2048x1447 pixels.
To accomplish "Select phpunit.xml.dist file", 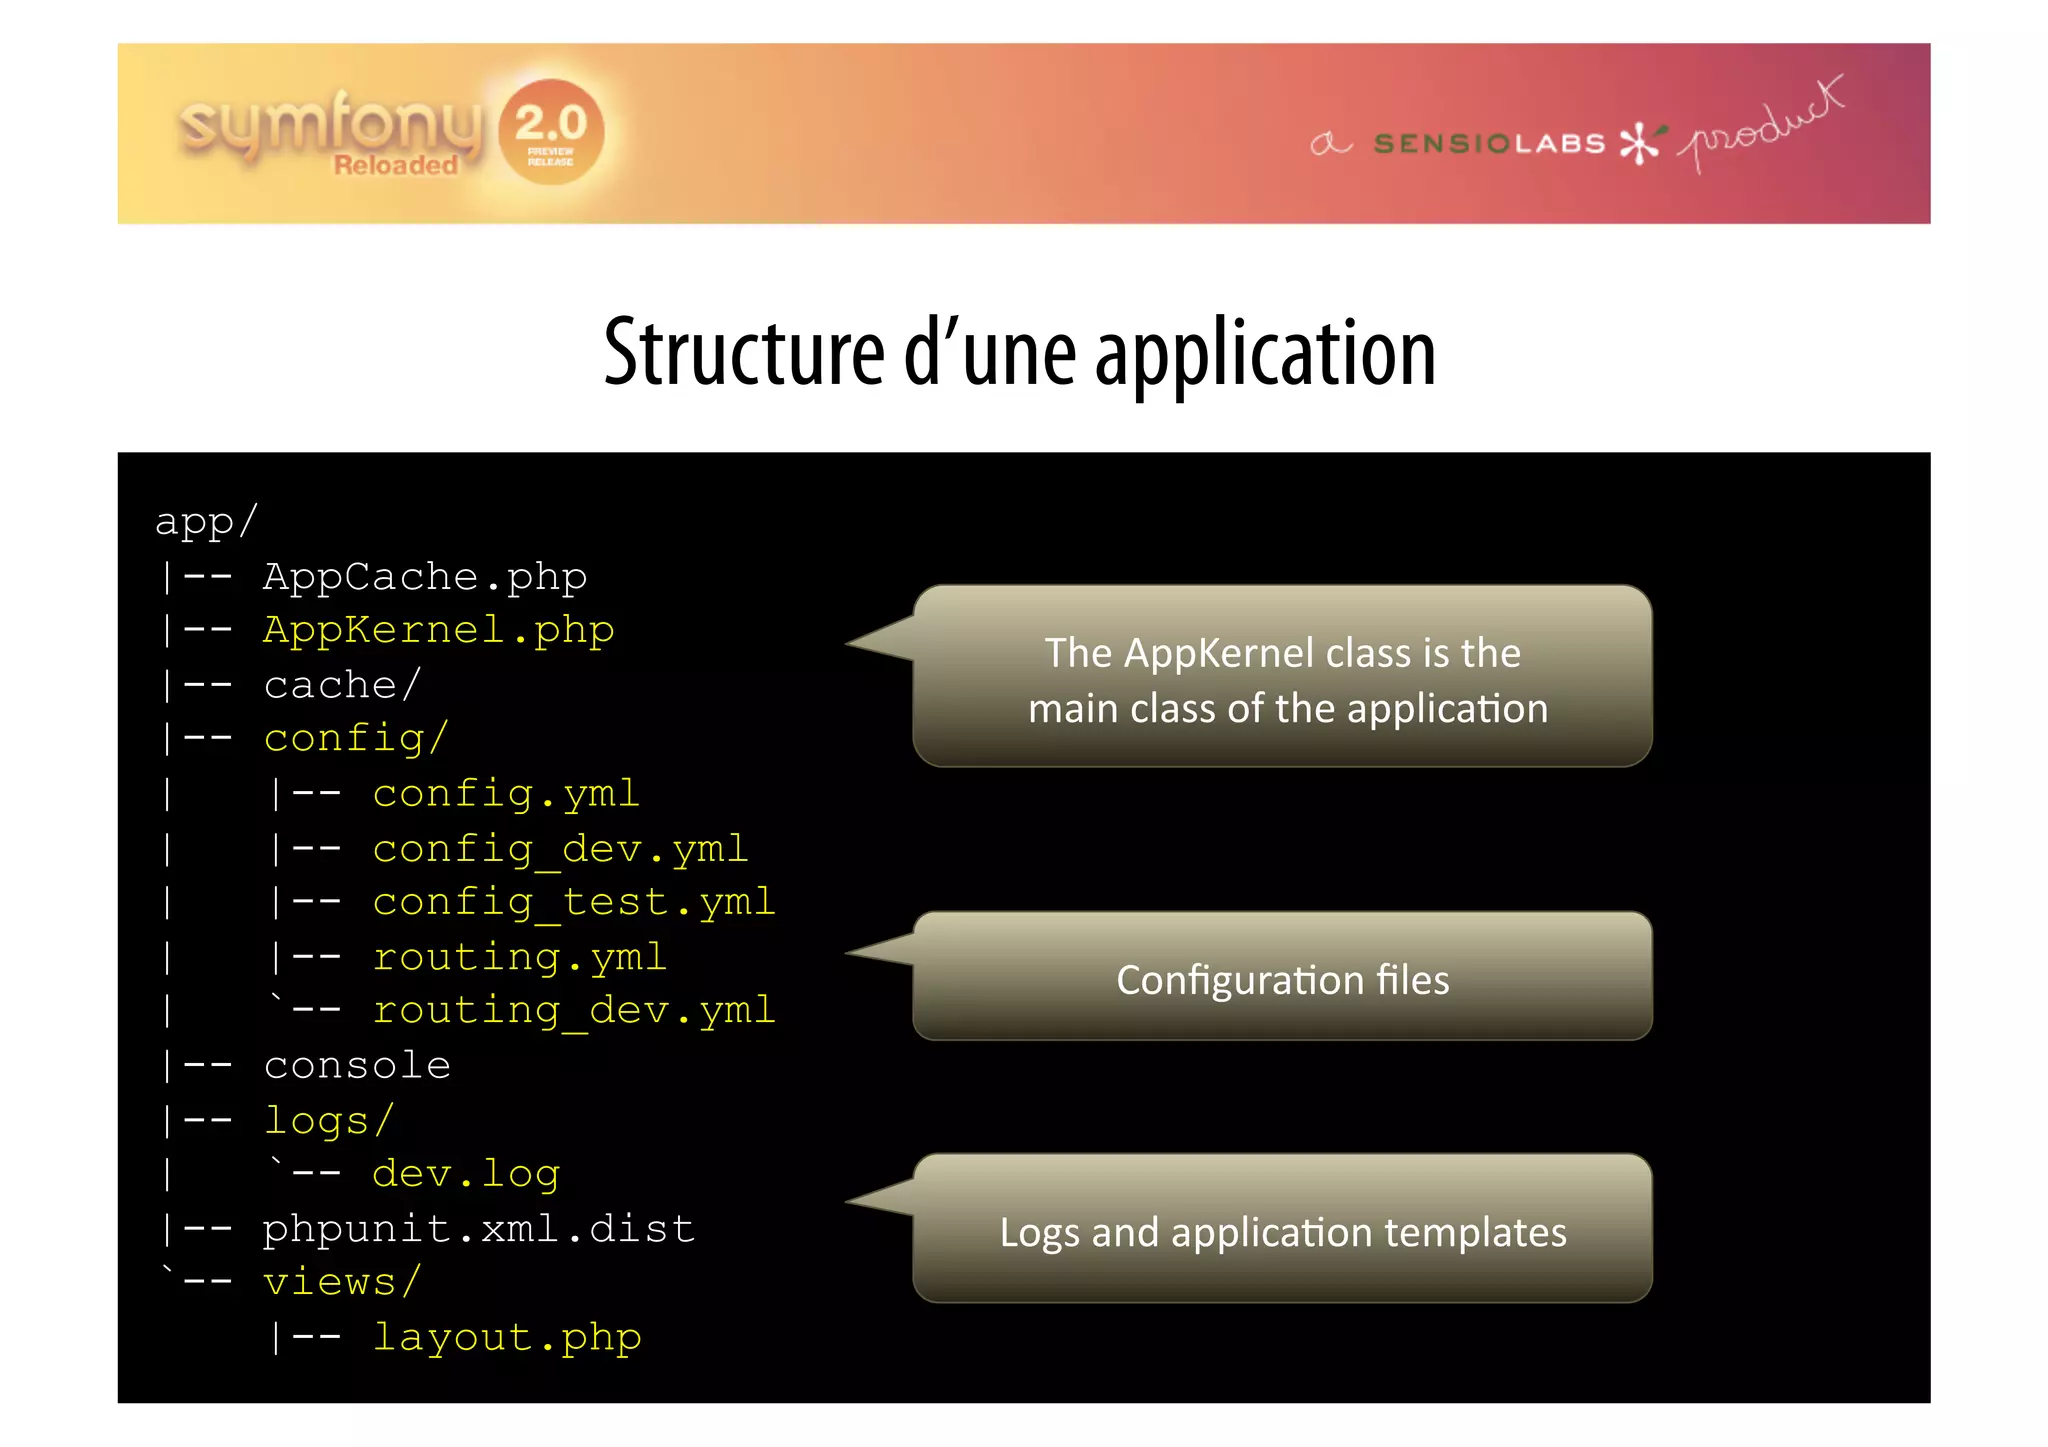I will pos(478,1228).
